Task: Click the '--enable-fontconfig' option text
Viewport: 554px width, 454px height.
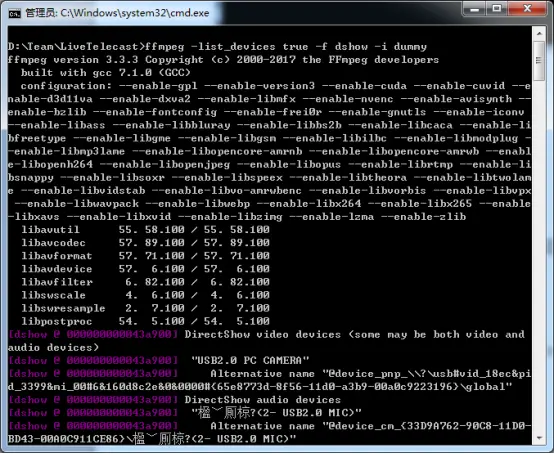Action: click(155, 112)
